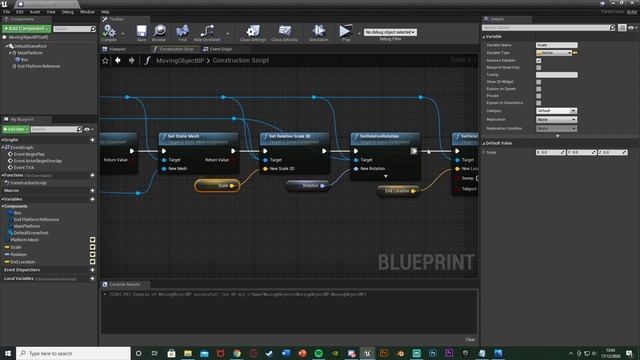Navigate back in graph history
Viewport: 640px width, 360px height.
(118, 60)
